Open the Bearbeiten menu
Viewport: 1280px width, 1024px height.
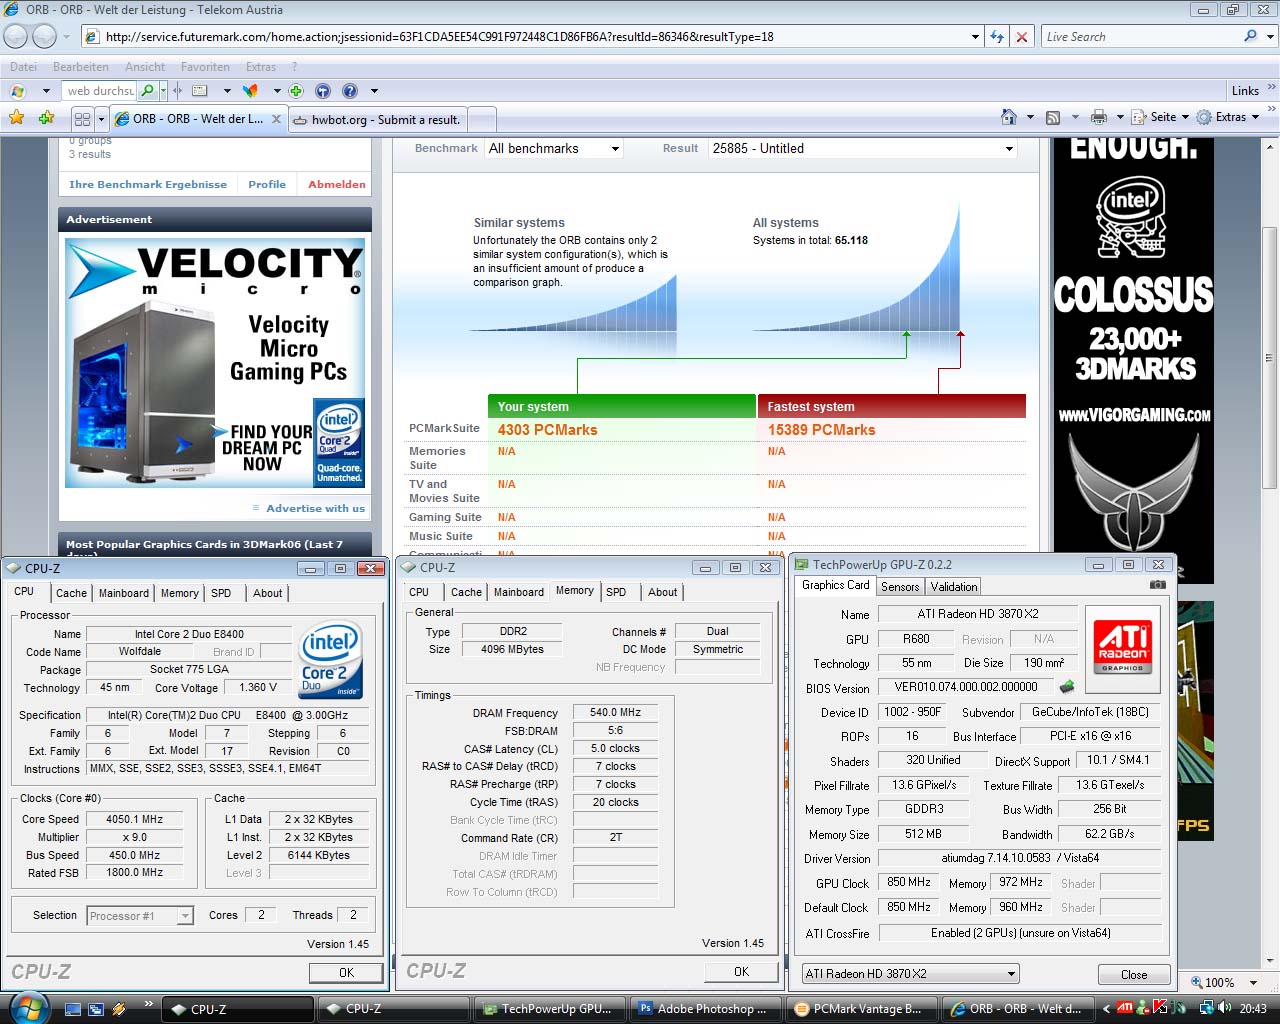pos(81,67)
